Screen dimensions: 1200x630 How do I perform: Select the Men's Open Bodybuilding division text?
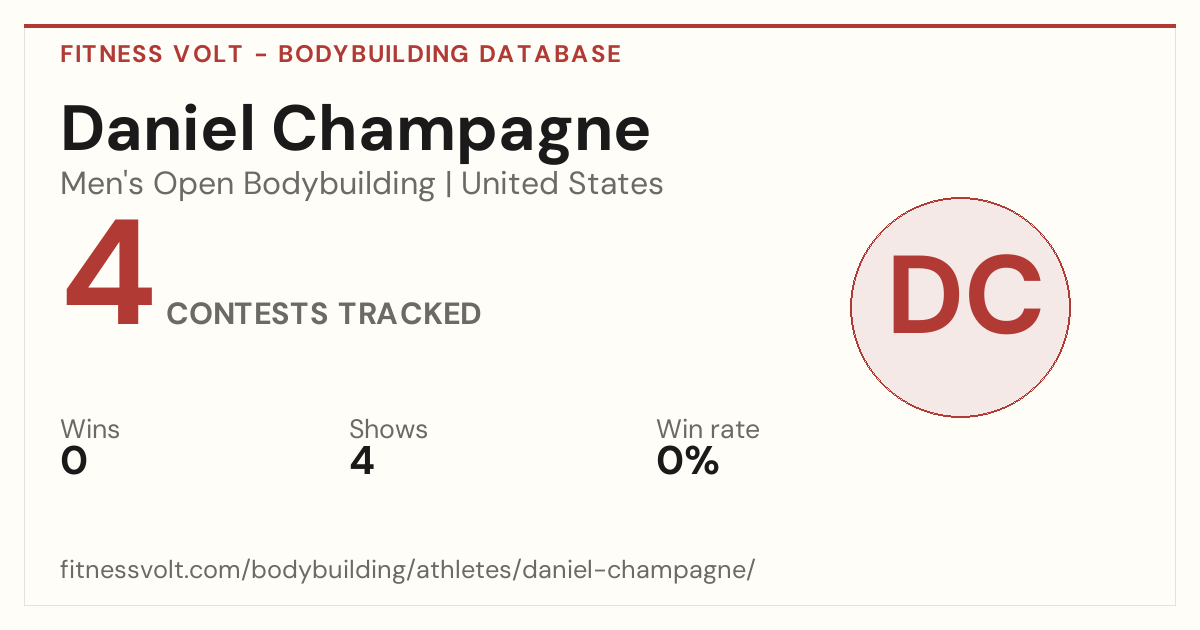pos(248,184)
